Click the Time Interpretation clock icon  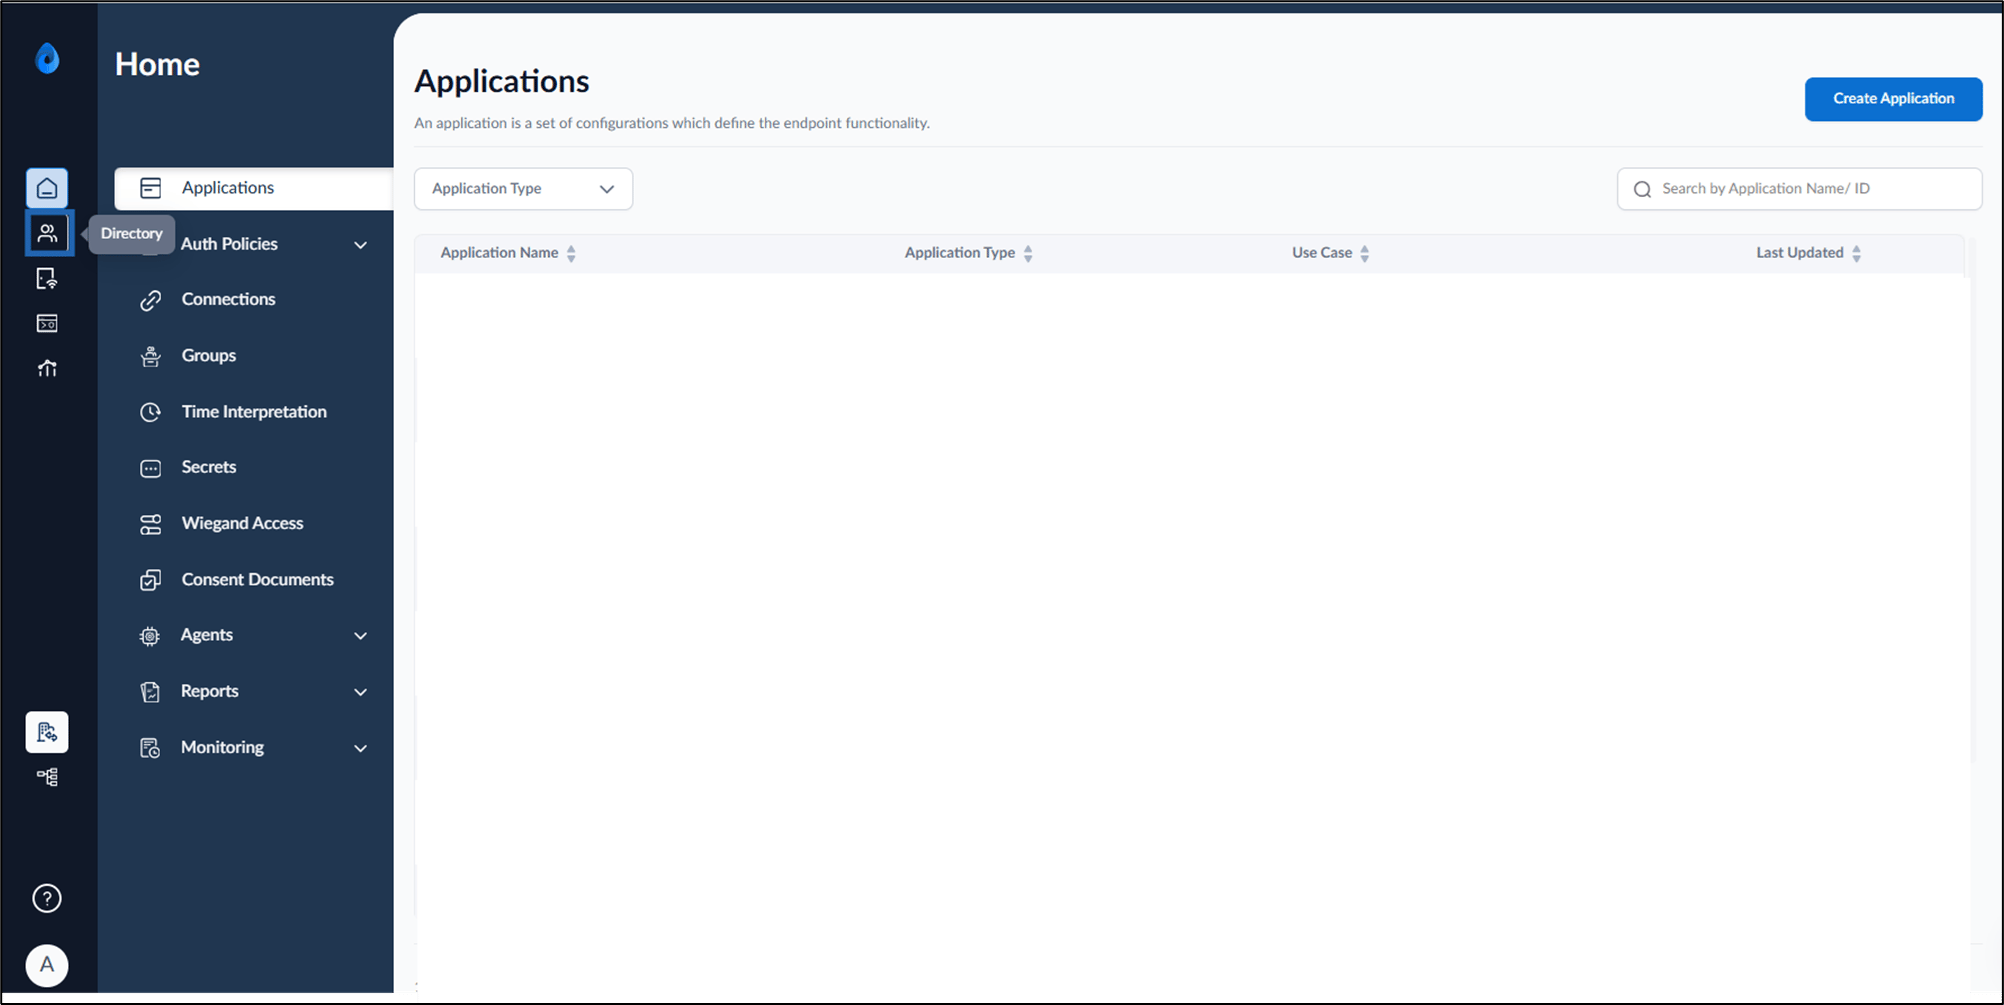click(x=151, y=412)
